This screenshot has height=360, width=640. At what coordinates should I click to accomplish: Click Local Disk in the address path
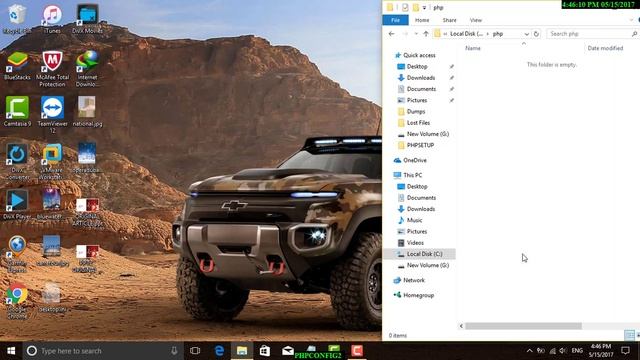(x=466, y=34)
